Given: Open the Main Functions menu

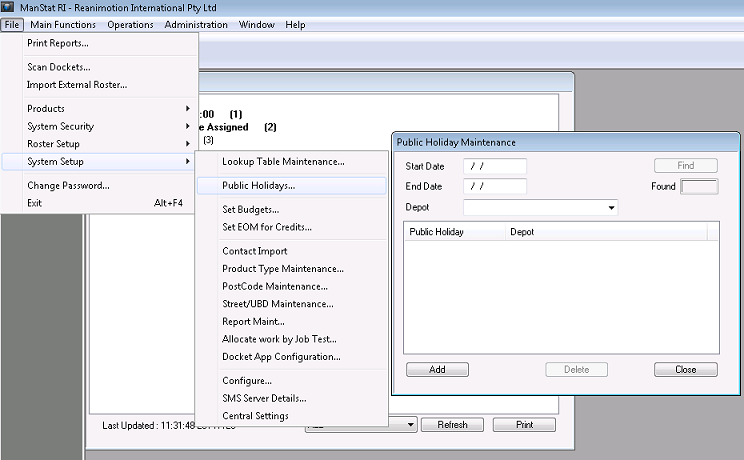Looking at the screenshot, I should click(x=63, y=24).
